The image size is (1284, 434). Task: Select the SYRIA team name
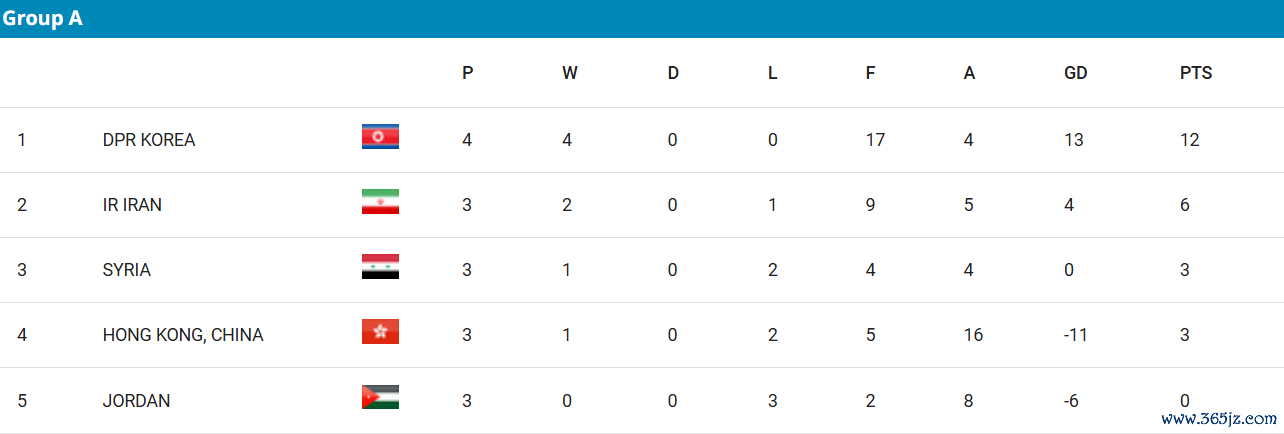127,270
